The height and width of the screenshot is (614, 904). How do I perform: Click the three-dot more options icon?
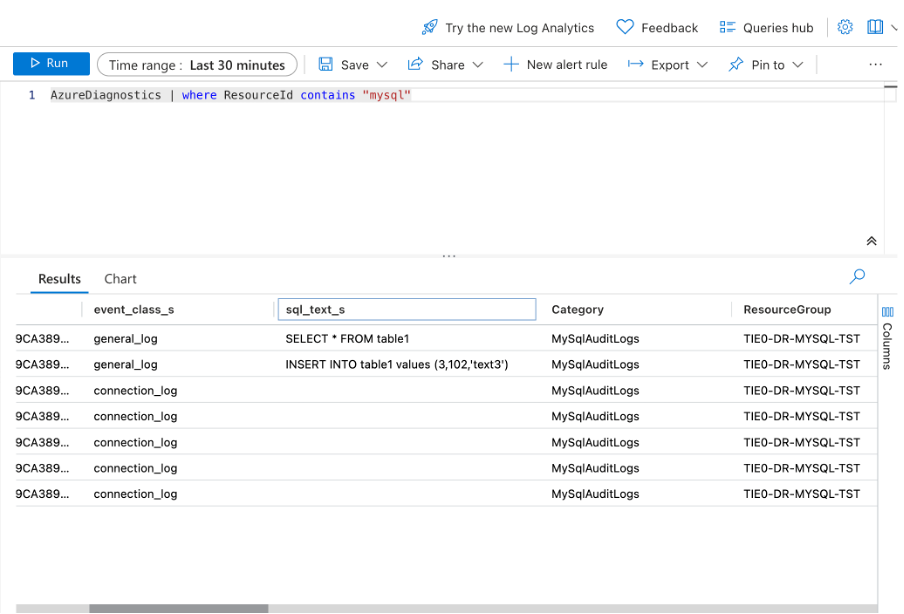(x=876, y=64)
